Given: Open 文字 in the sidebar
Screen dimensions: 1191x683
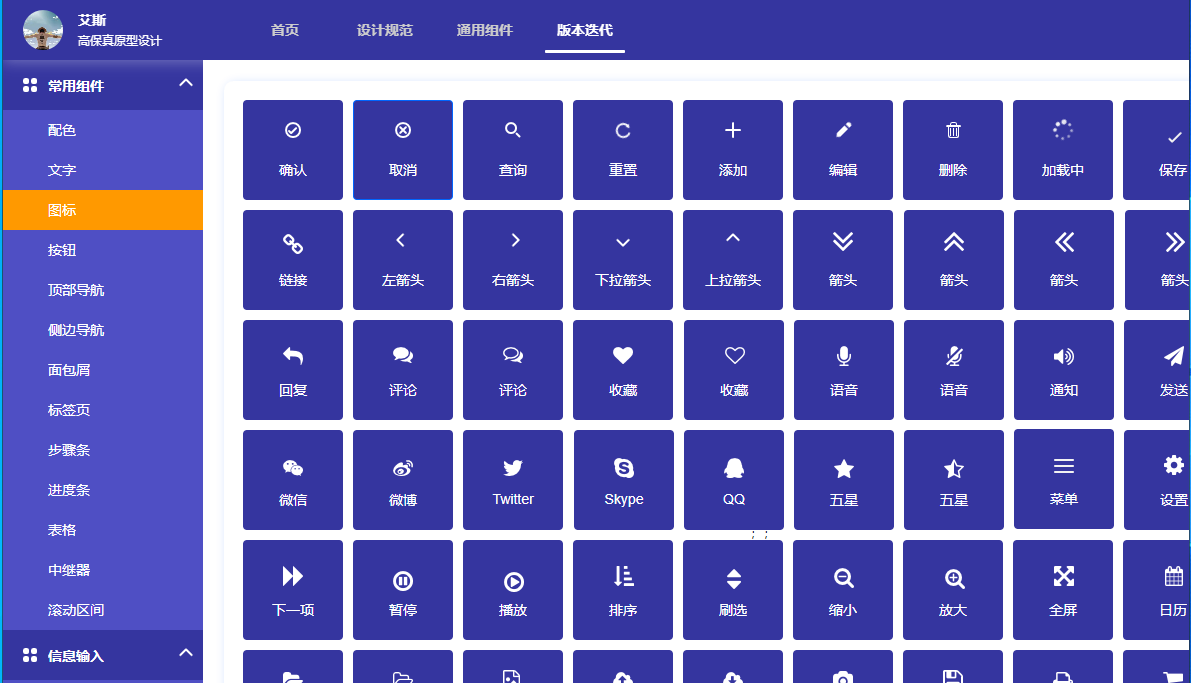Looking at the screenshot, I should click(x=103, y=170).
